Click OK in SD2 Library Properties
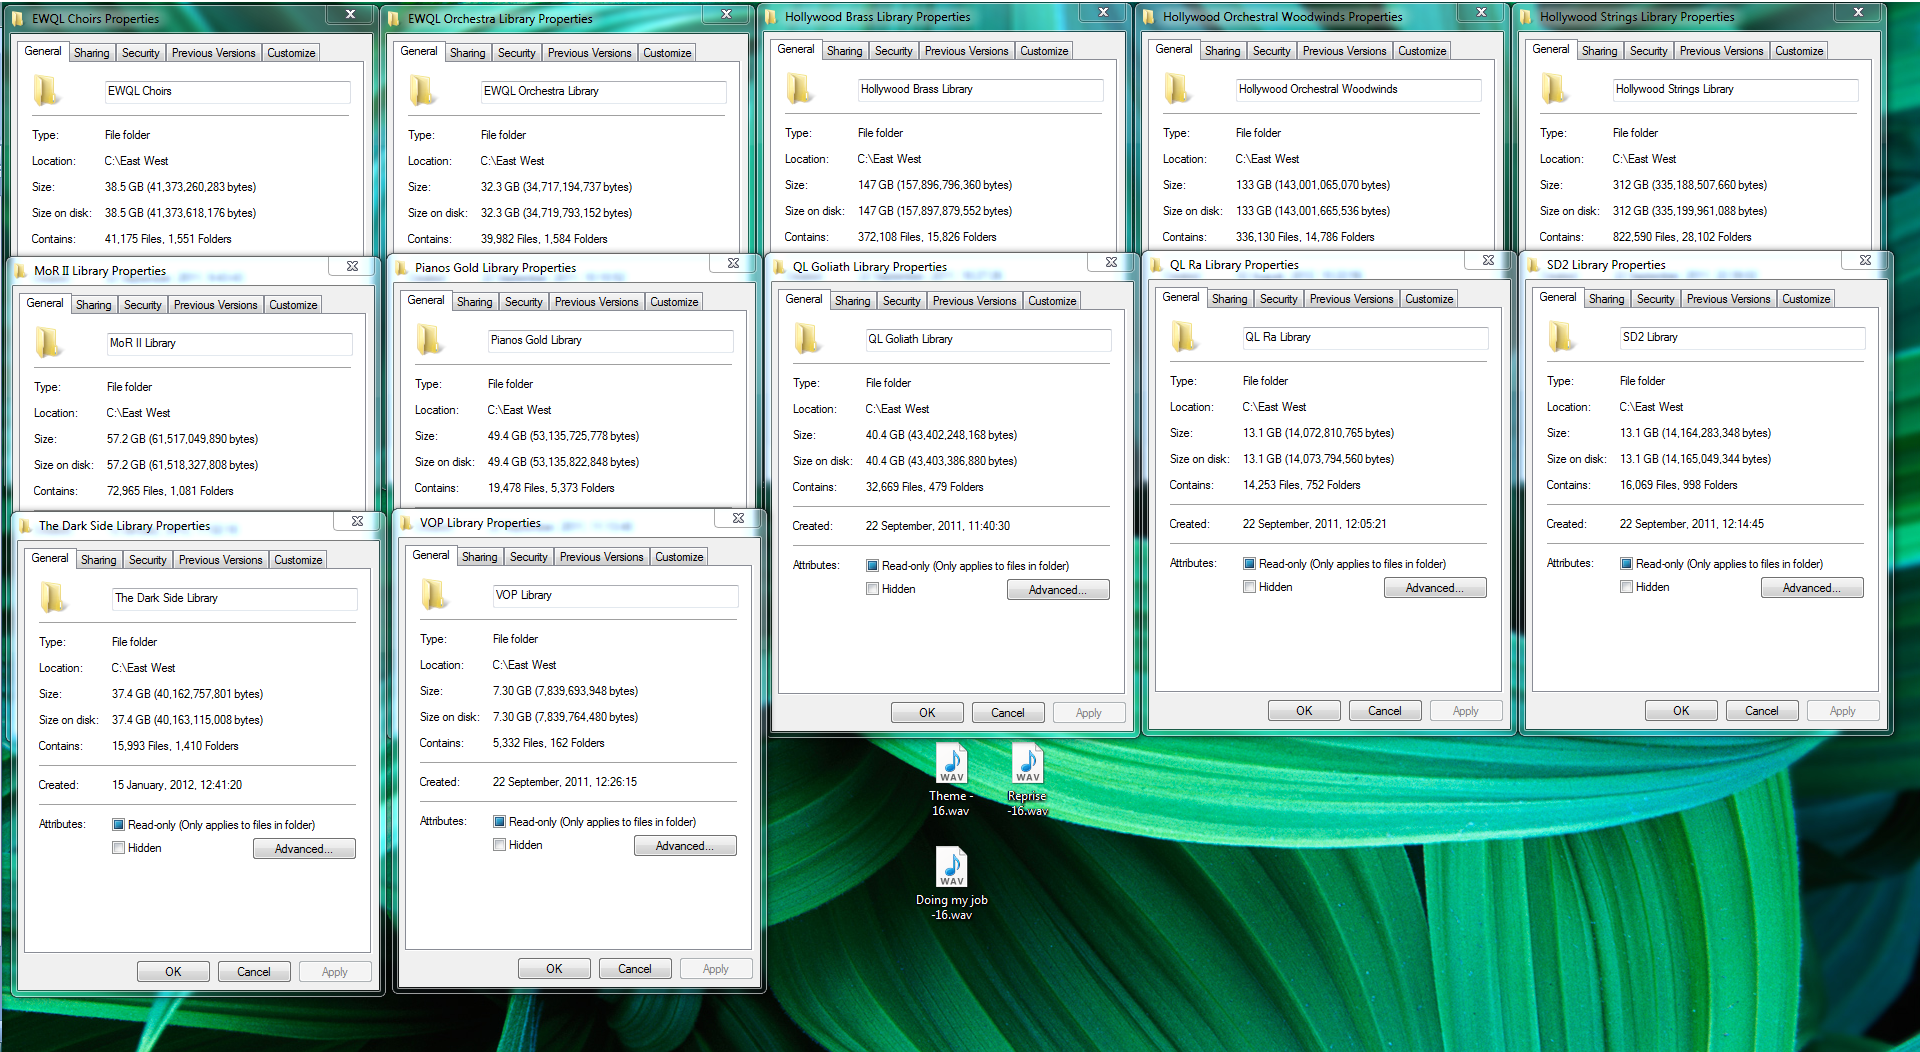Screen dimensions: 1920x1052 point(1682,711)
